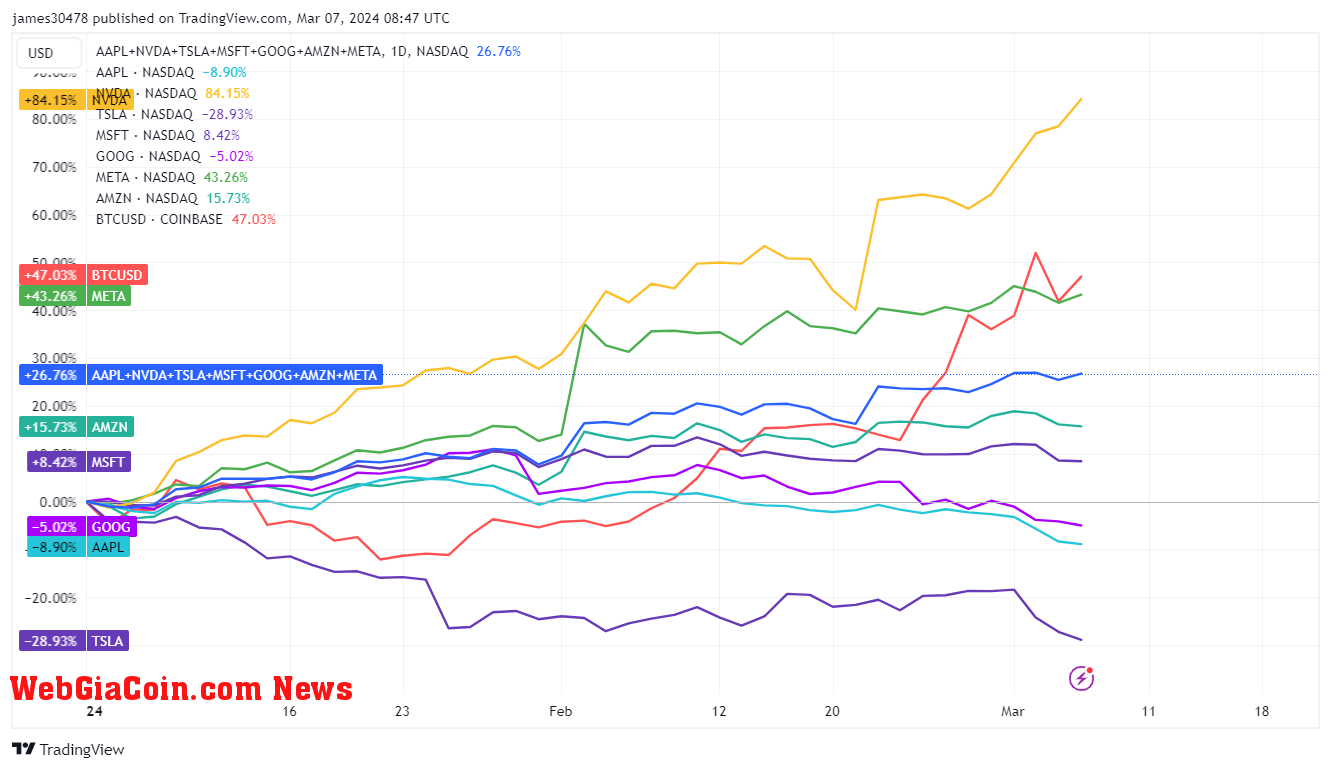Select the AMZN · NASDAQ legend row

[173, 198]
